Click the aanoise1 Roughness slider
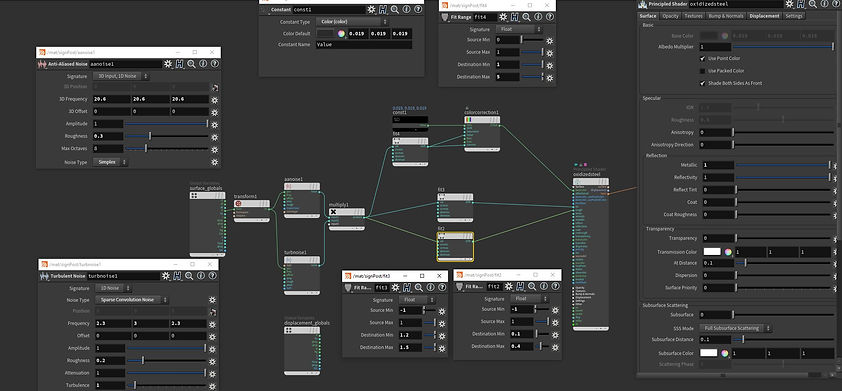The height and width of the screenshot is (391, 842). click(166, 136)
